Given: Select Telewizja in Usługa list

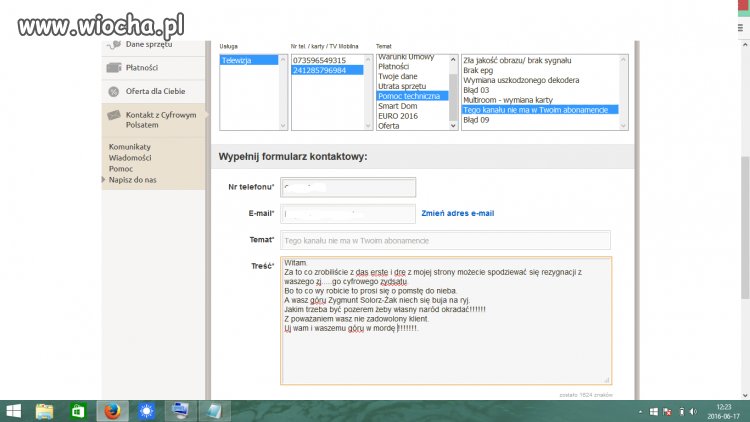Looking at the screenshot, I should (249, 60).
